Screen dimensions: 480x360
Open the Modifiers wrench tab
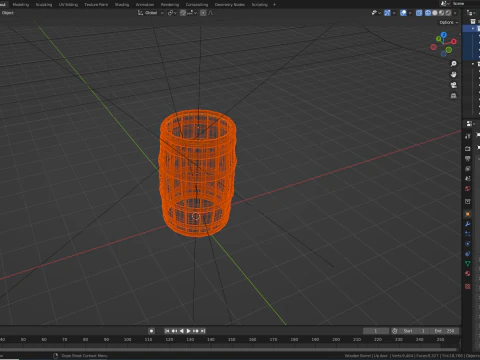coord(468,224)
